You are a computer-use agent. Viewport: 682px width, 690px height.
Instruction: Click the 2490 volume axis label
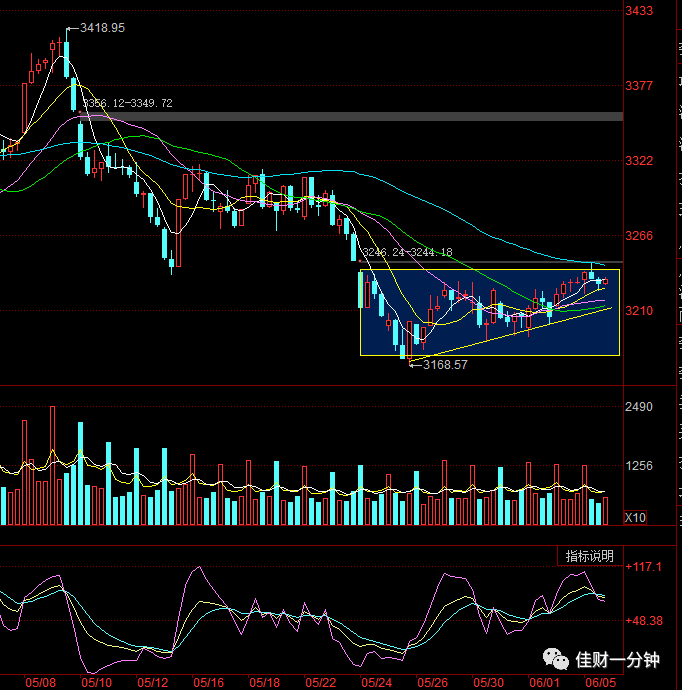639,407
